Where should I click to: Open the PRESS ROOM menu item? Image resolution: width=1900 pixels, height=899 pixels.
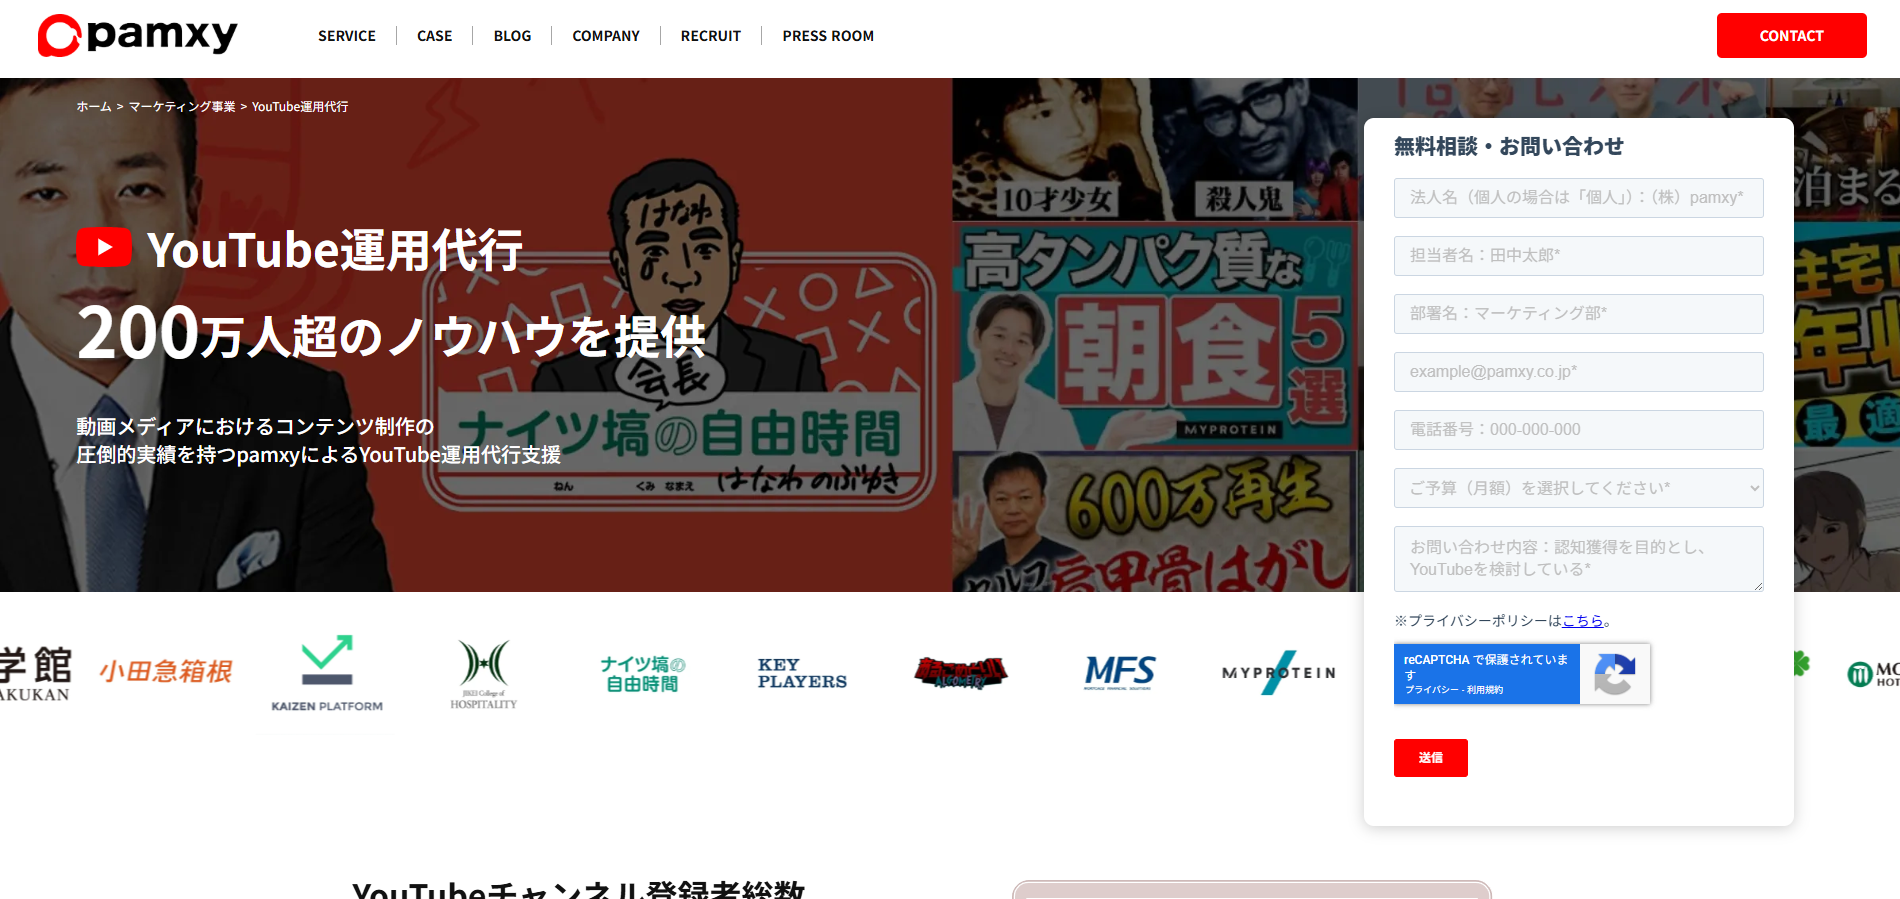pos(828,36)
